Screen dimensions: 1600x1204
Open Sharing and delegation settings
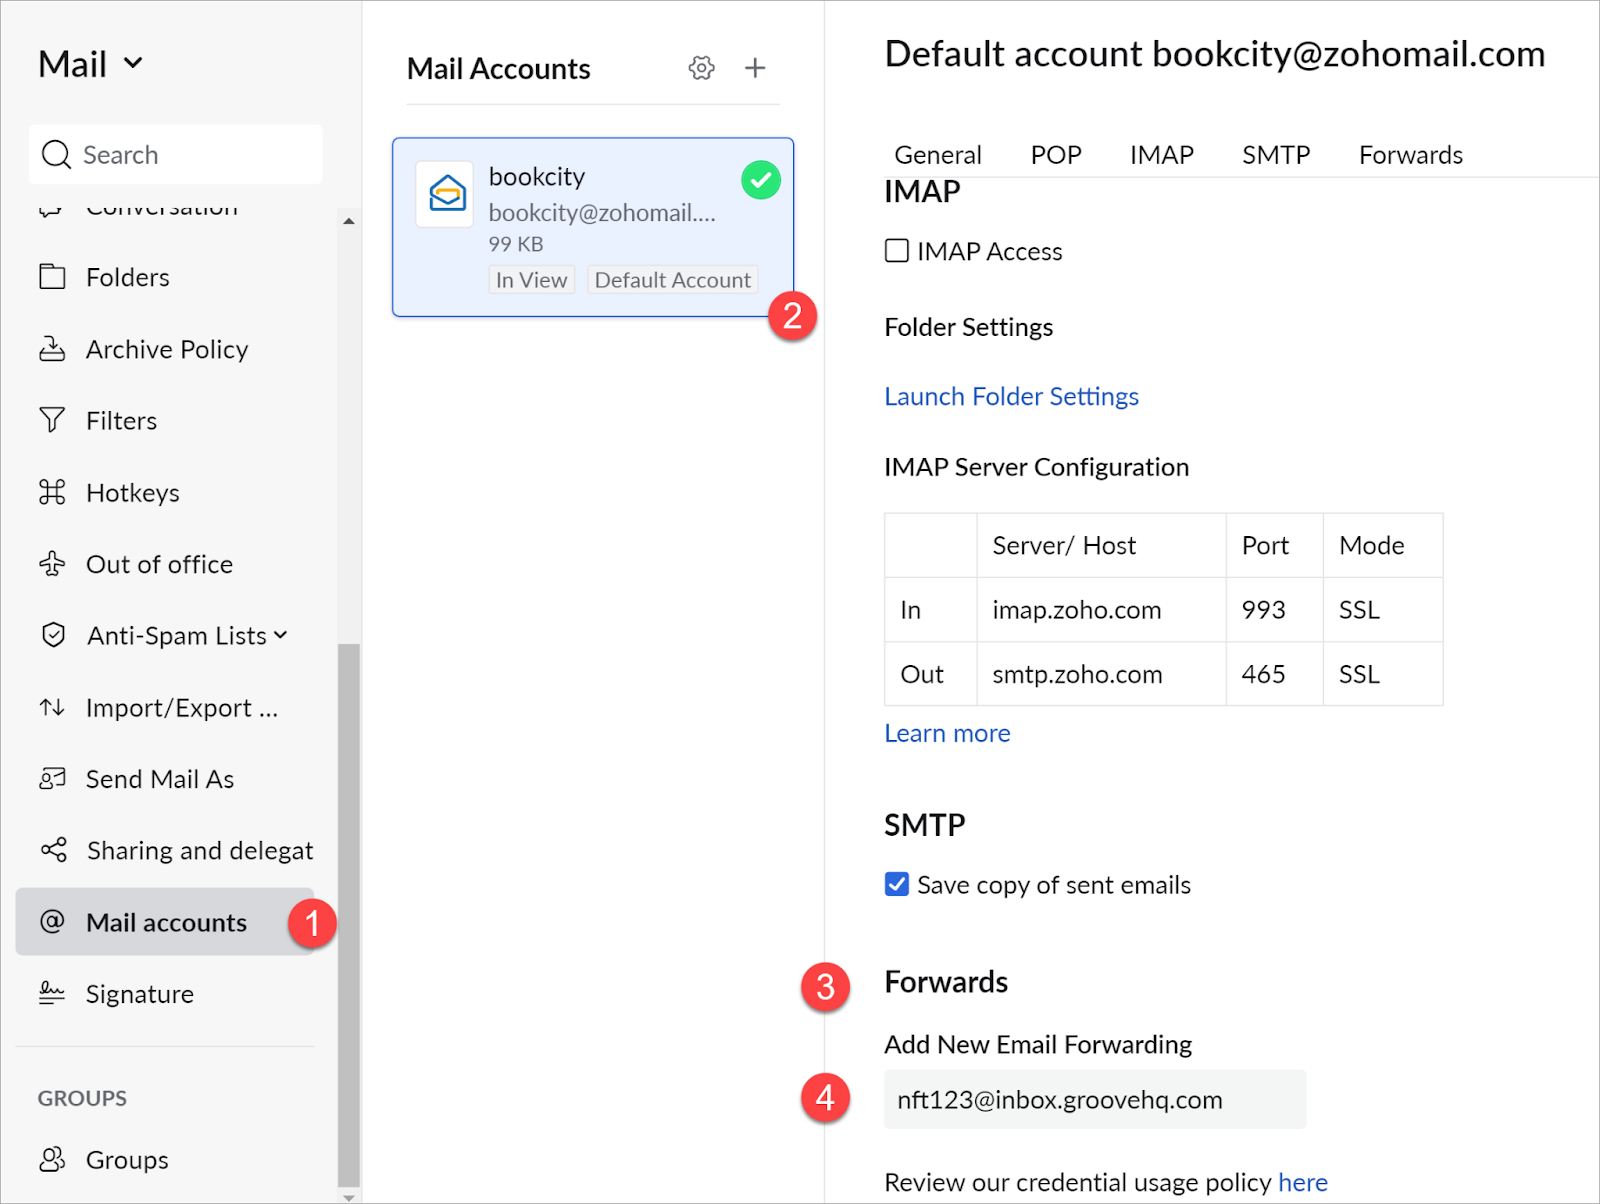click(199, 851)
